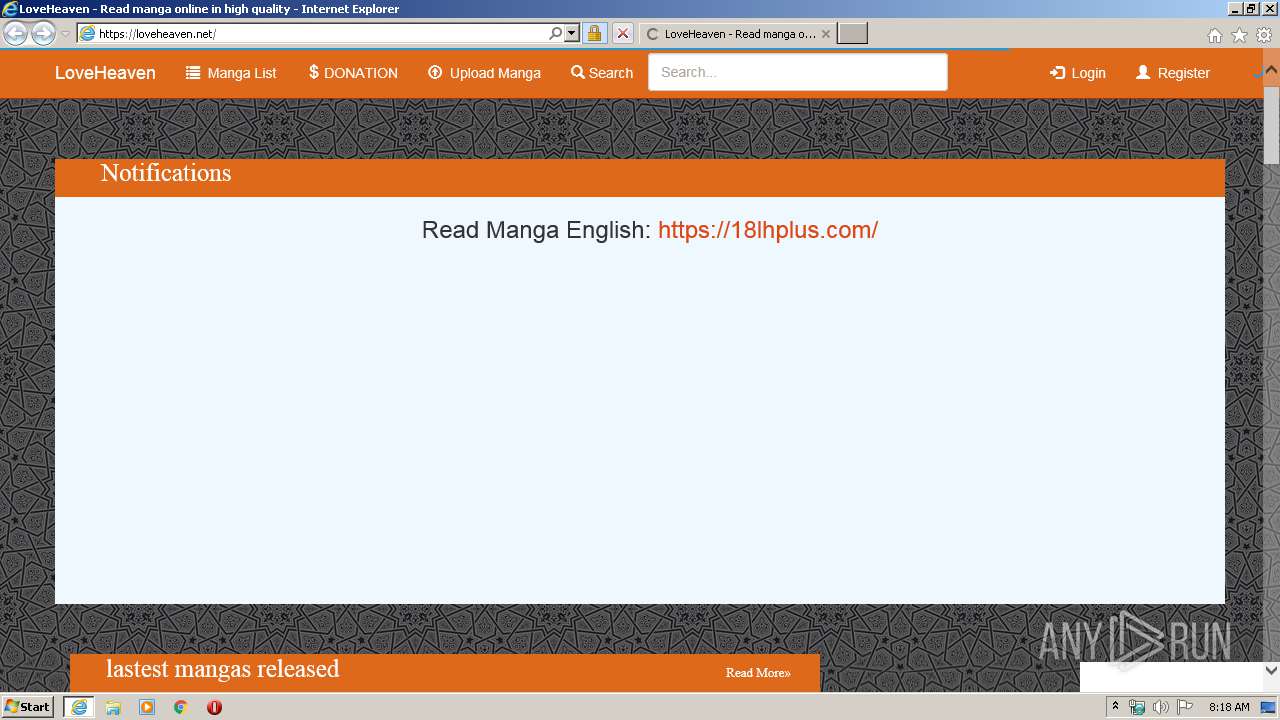Click the browser Back arrow button
Image resolution: width=1280 pixels, height=720 pixels.
click(15, 33)
